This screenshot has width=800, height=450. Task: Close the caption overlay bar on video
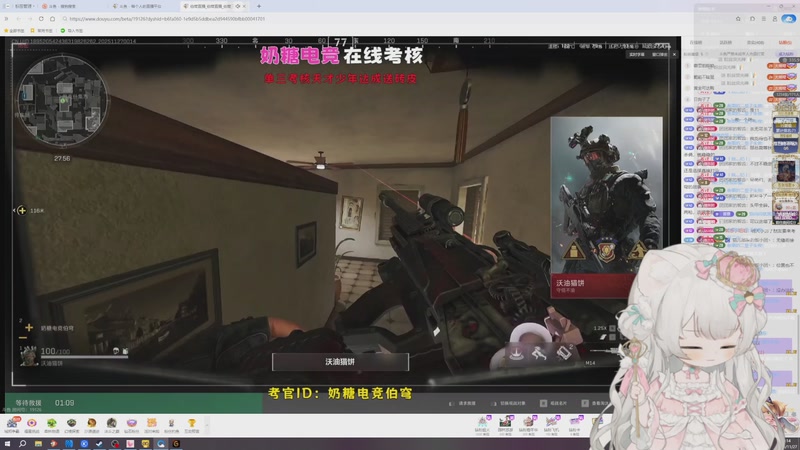coord(674,54)
